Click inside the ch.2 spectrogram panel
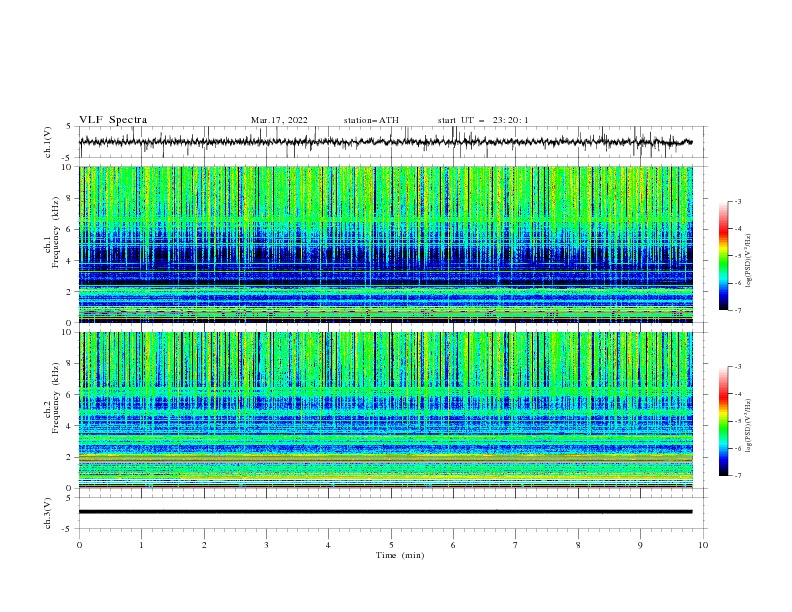 386,410
